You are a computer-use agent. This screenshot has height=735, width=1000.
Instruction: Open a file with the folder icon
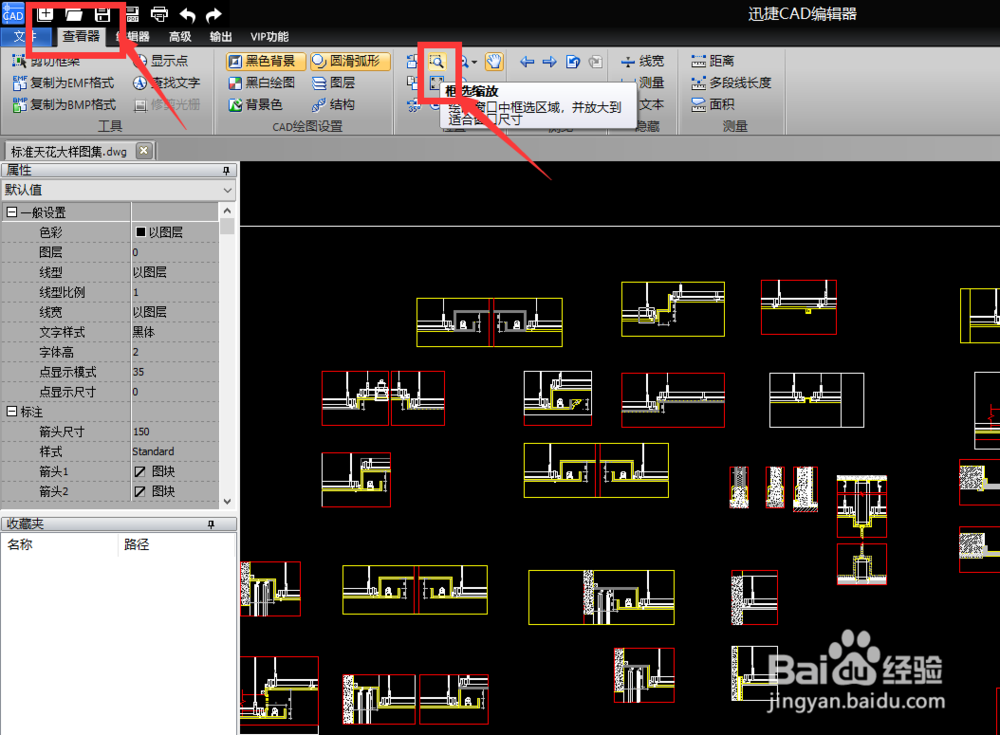(74, 13)
